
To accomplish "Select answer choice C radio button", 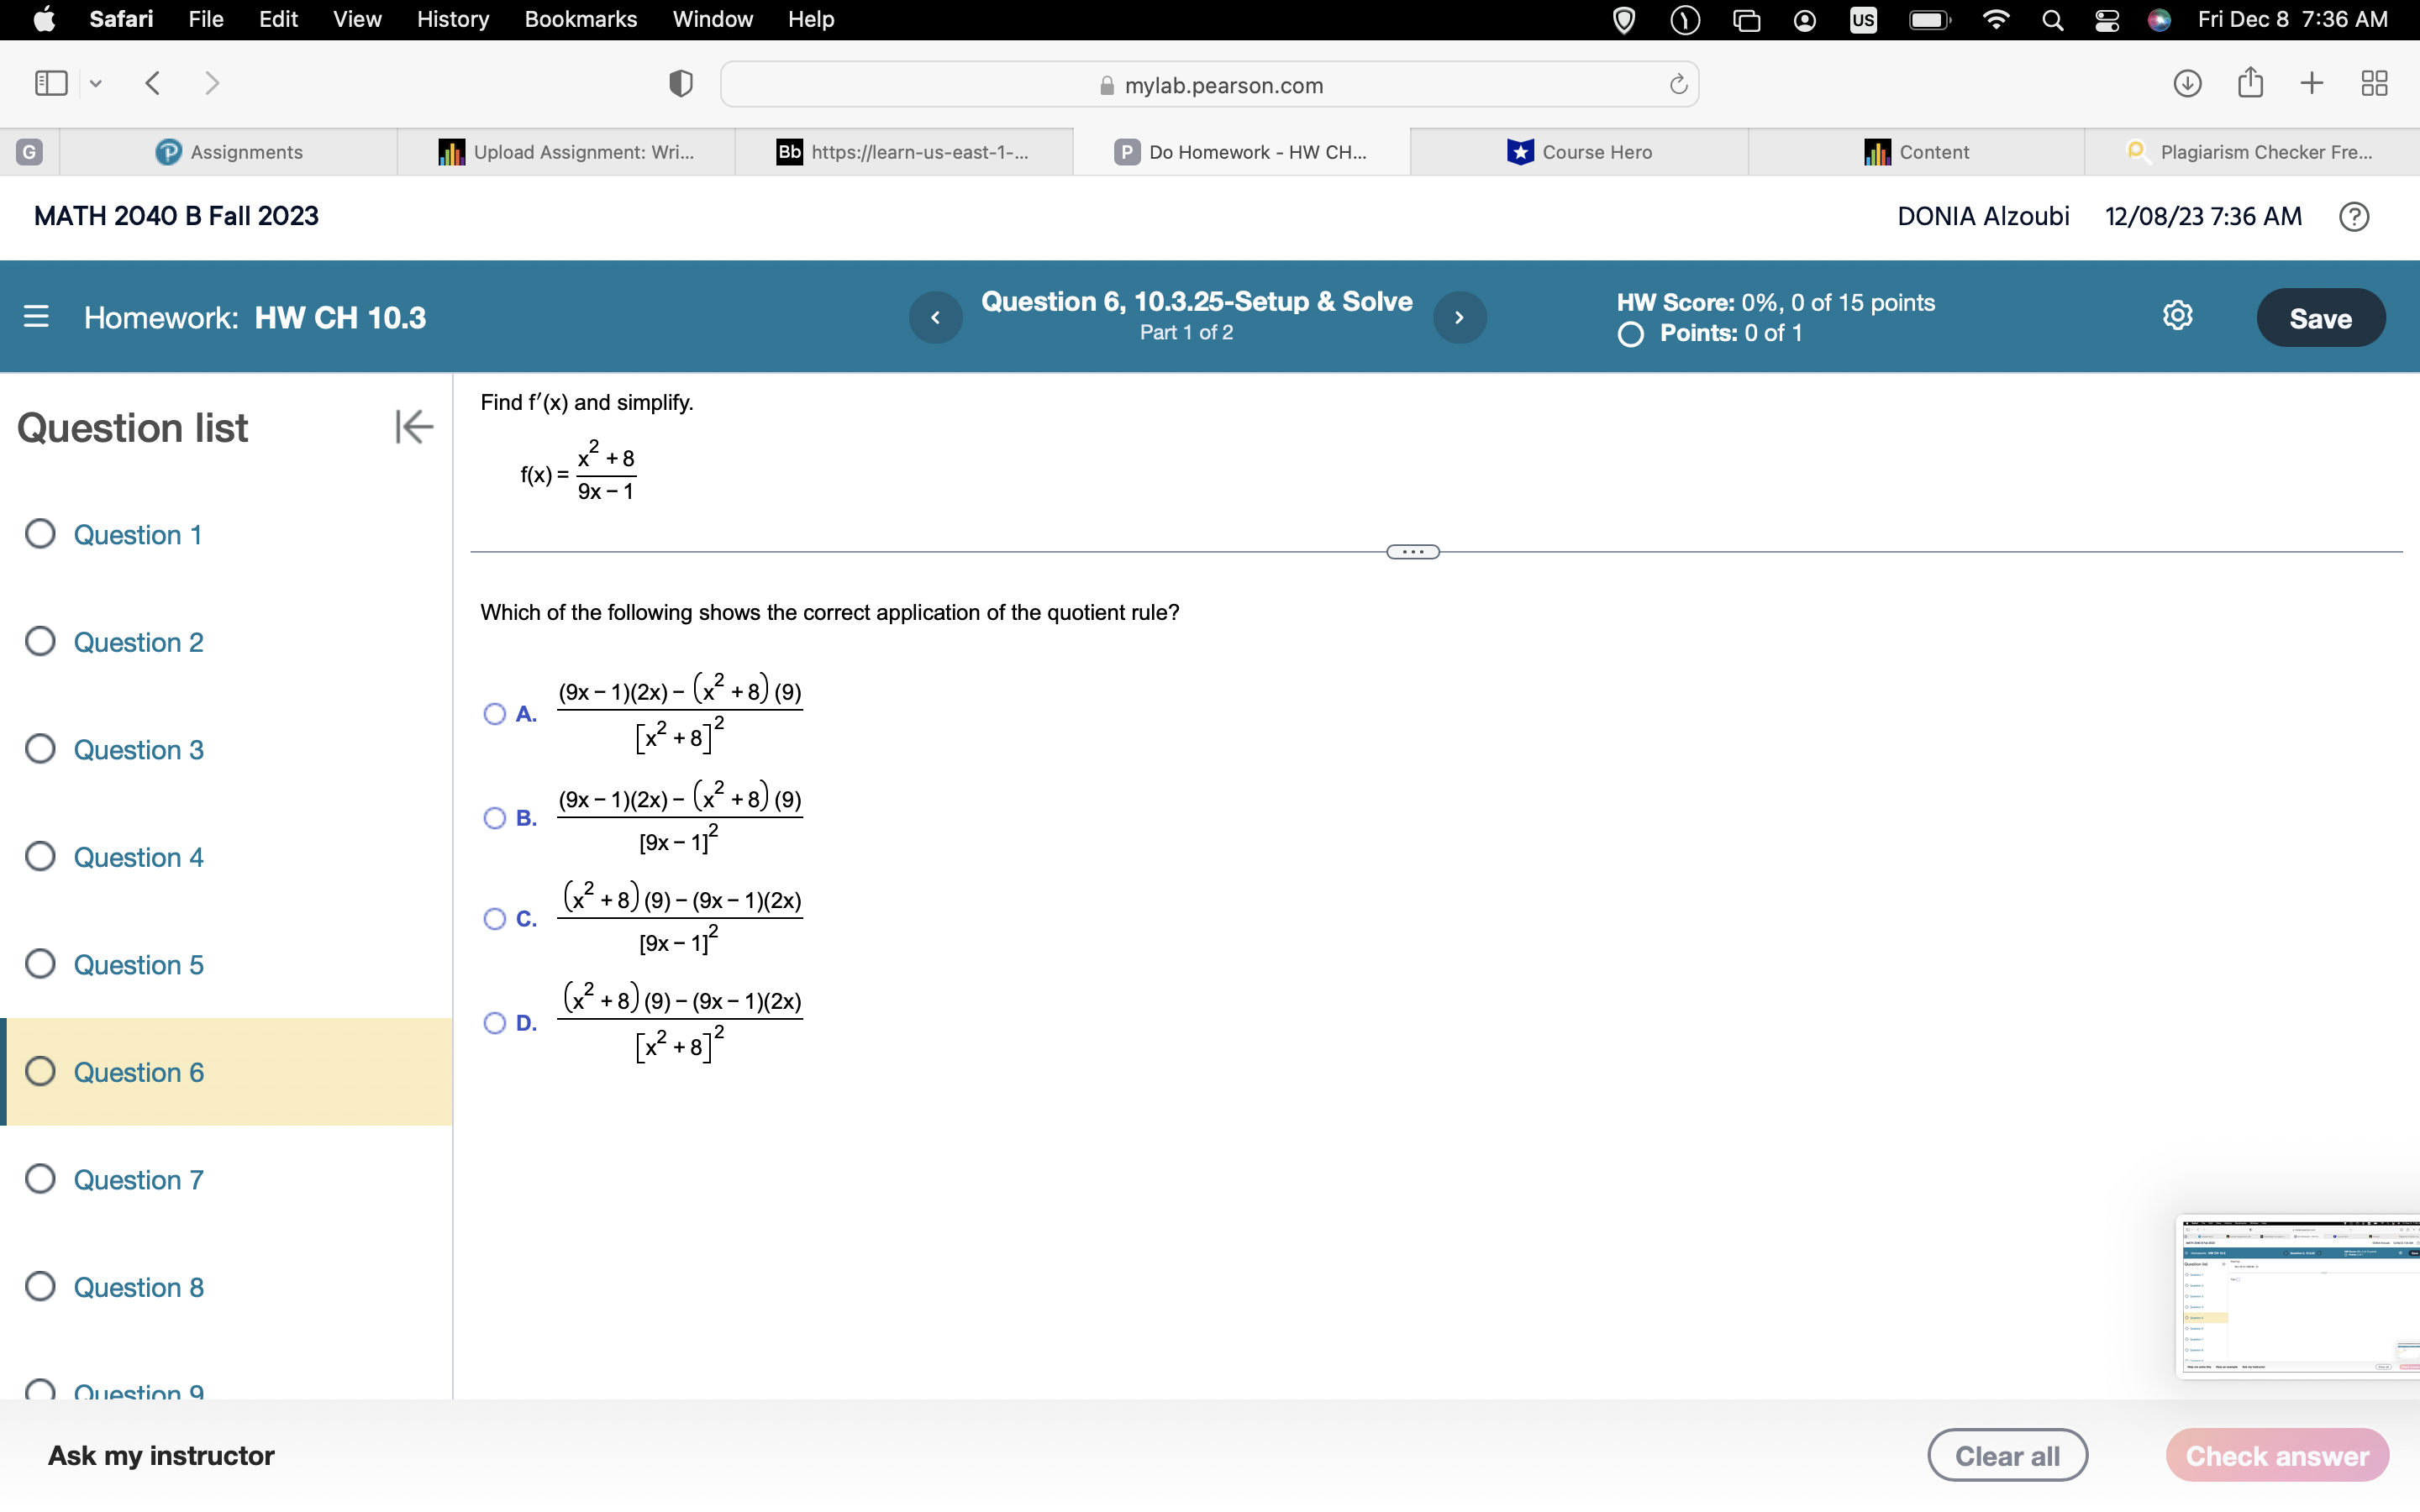I will pos(495,918).
